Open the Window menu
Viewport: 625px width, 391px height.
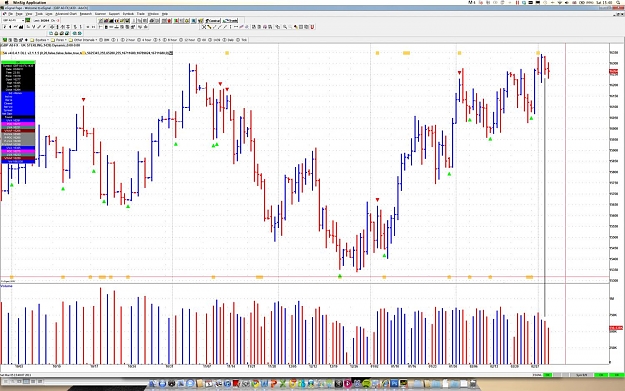[x=153, y=14]
